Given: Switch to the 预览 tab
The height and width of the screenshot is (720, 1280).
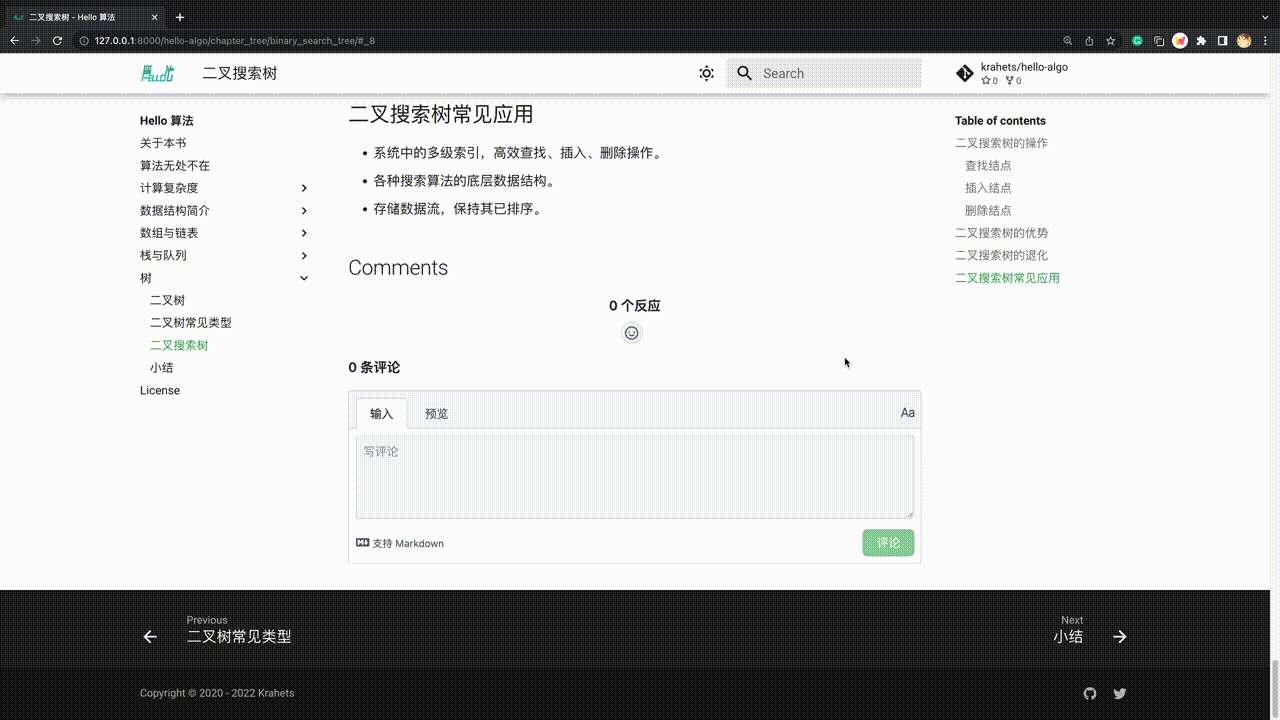Looking at the screenshot, I should (436, 414).
